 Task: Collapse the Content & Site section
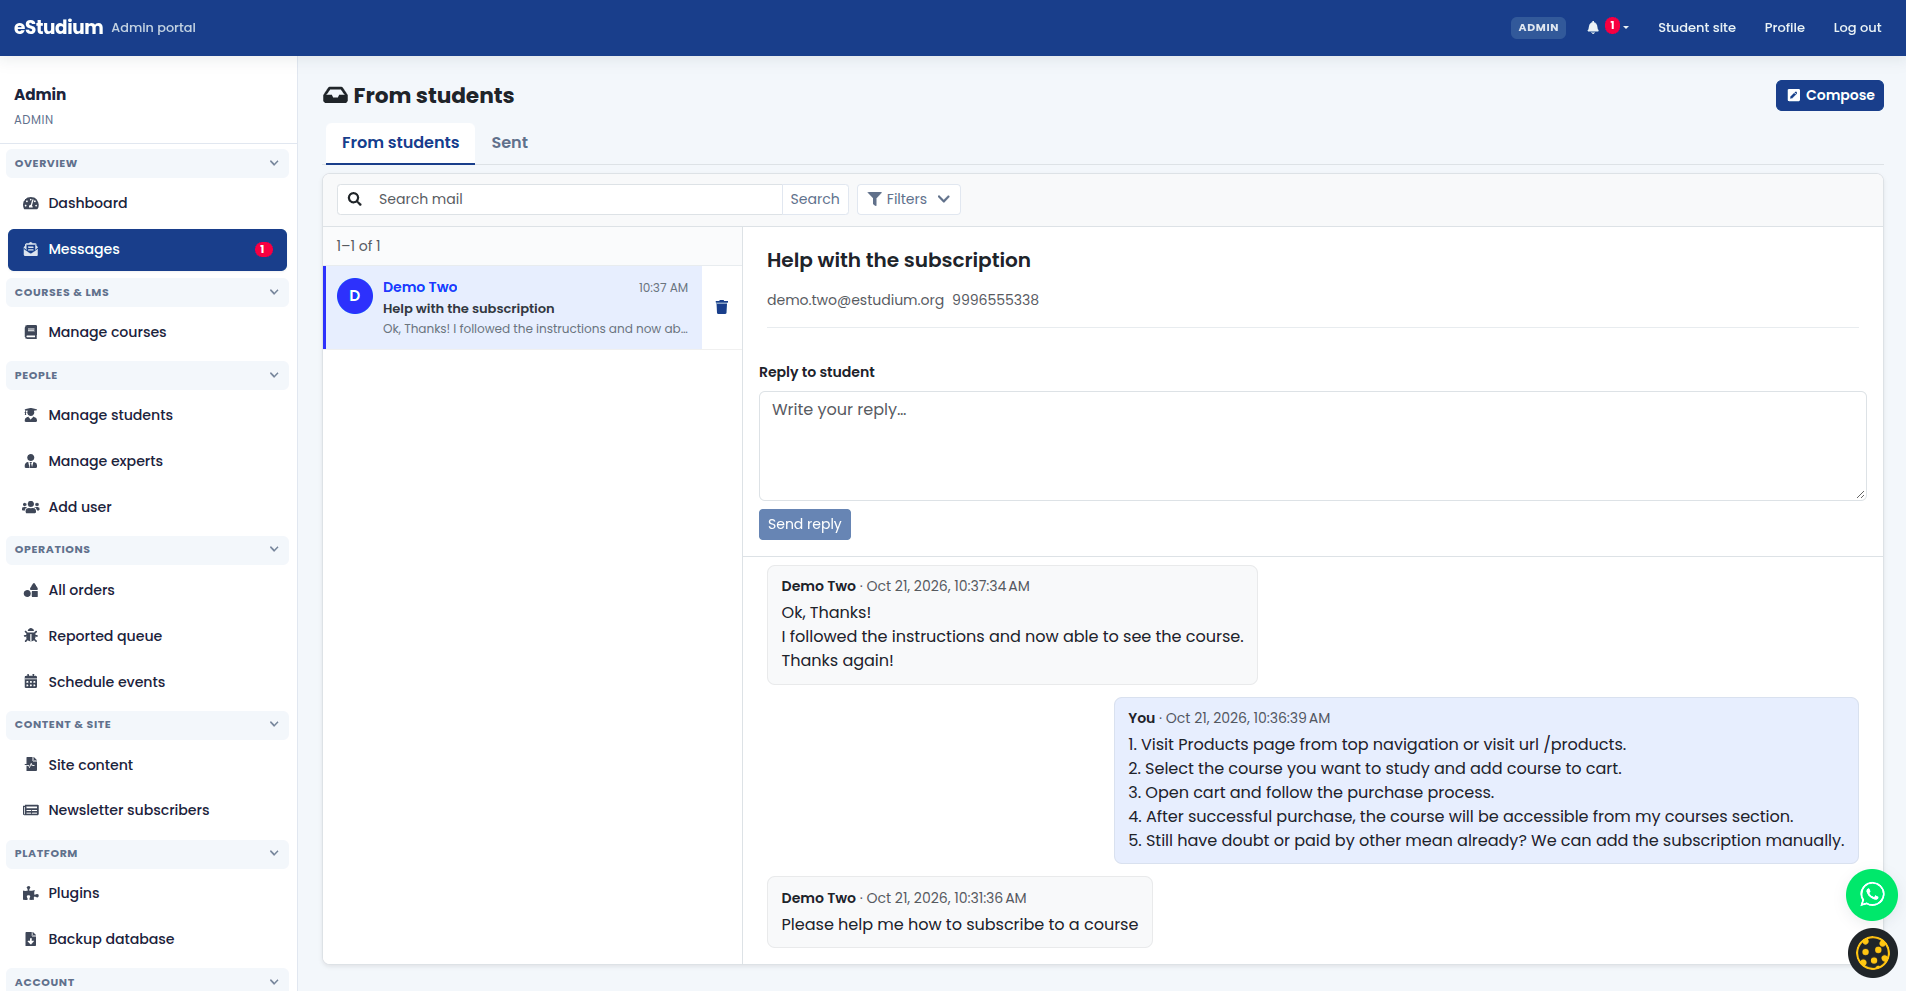click(x=147, y=725)
